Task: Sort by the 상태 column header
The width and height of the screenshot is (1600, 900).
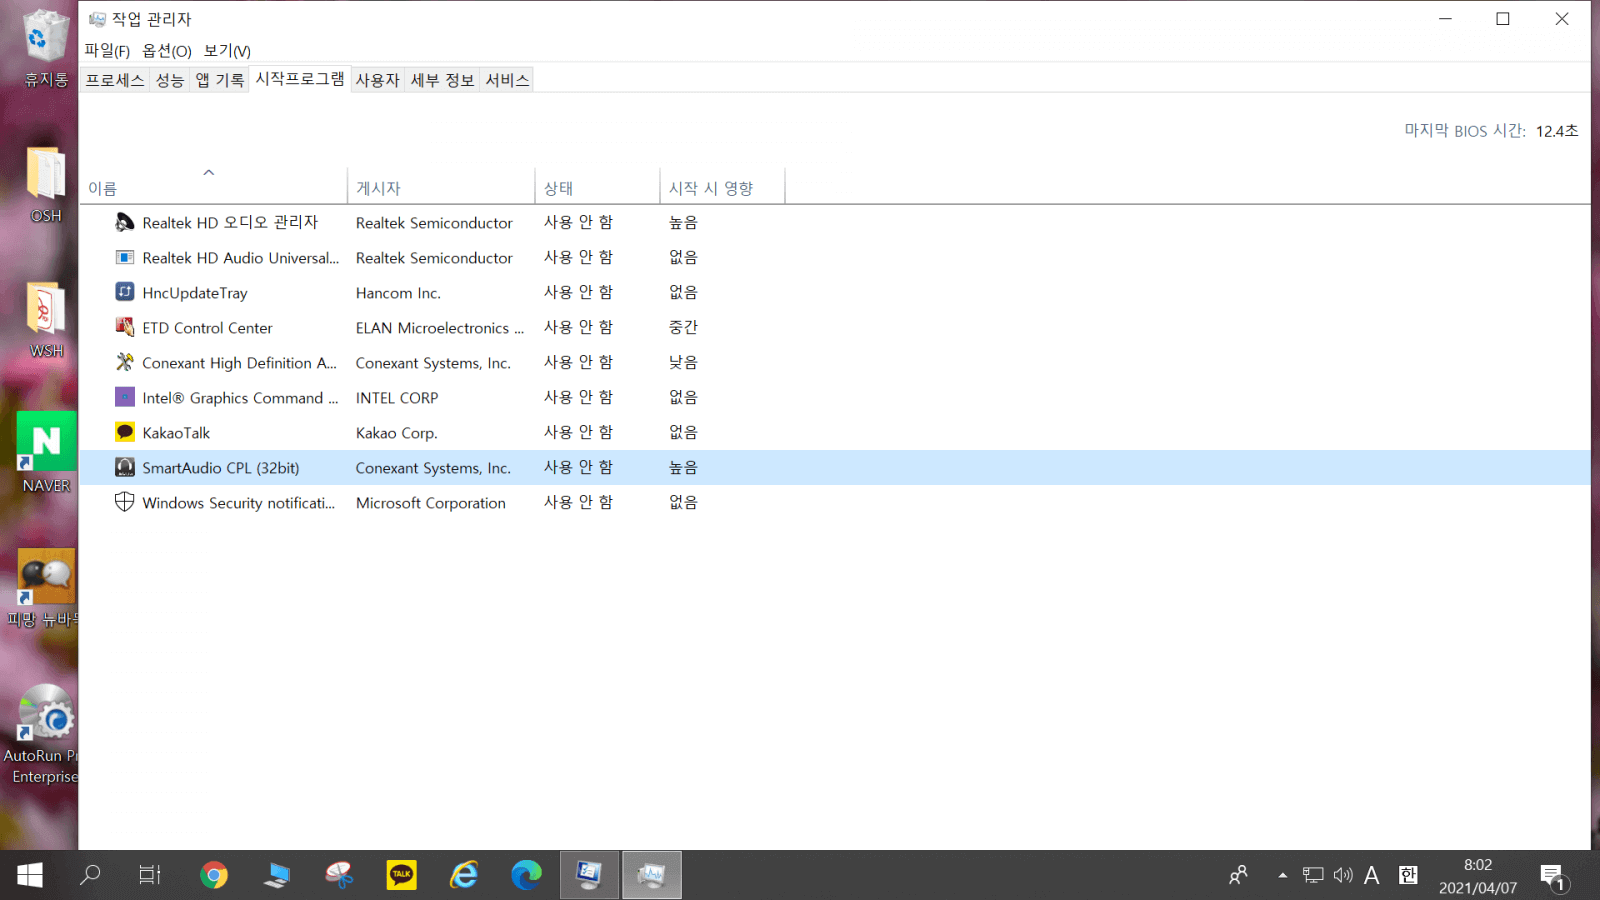Action: tap(597, 188)
